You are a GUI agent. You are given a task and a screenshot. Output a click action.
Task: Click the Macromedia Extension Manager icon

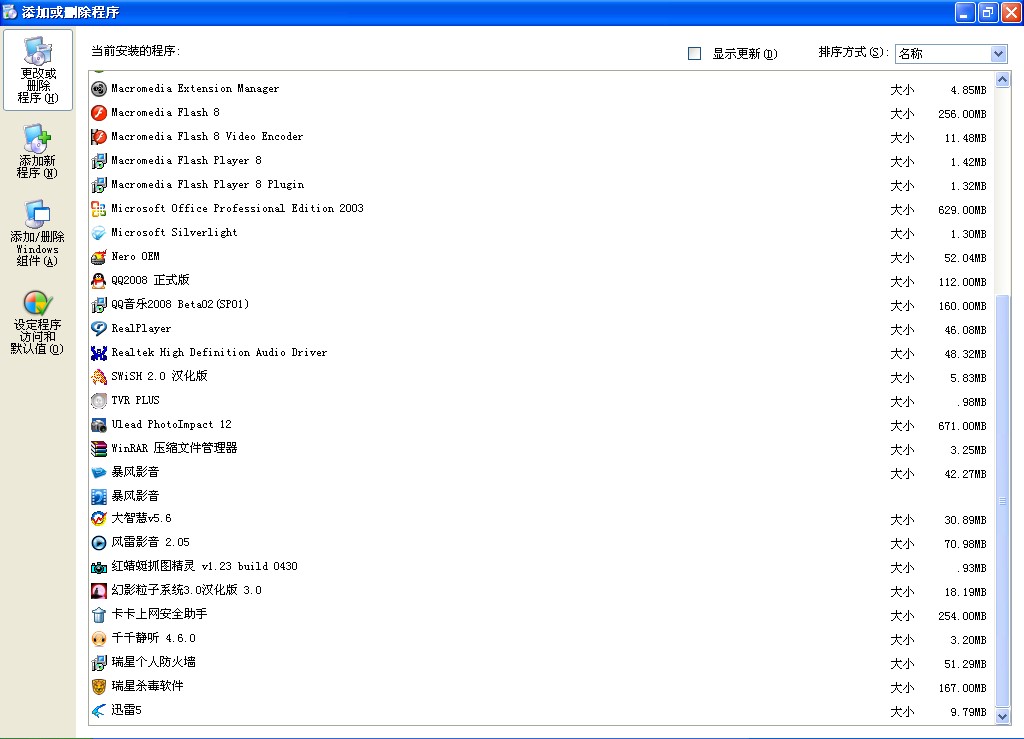99,89
